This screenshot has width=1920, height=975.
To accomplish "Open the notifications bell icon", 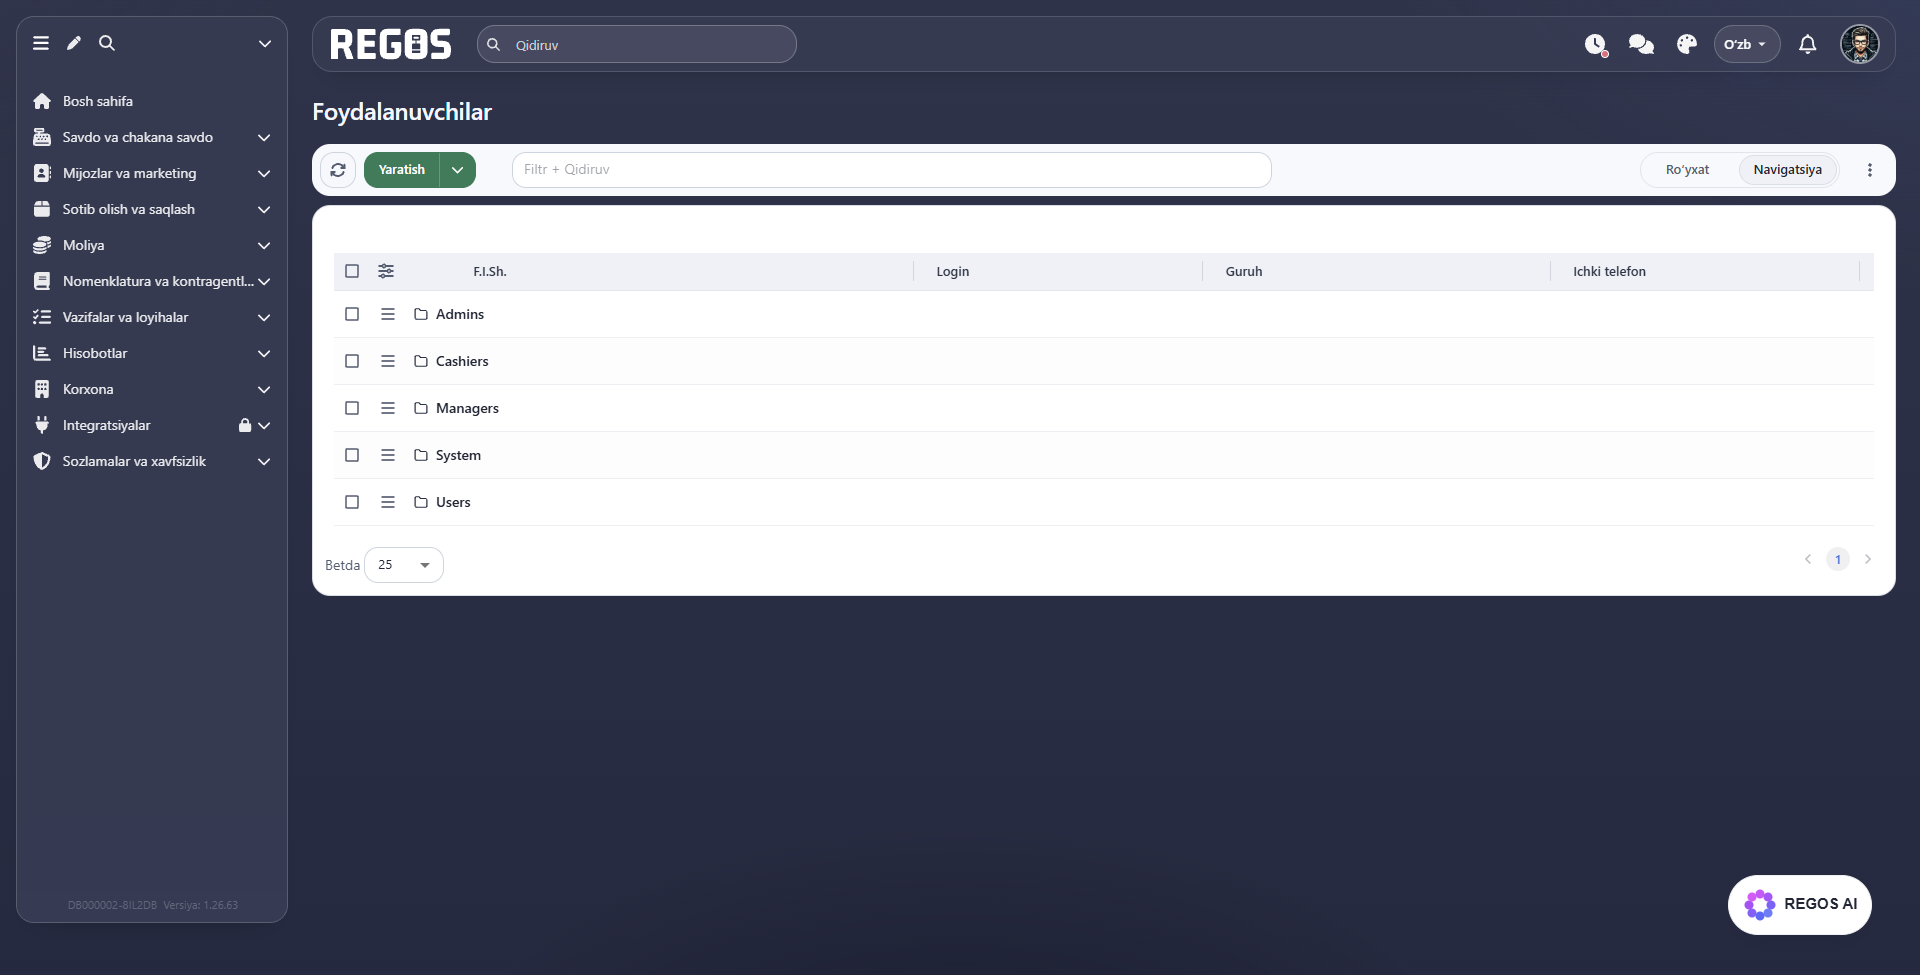I will point(1807,44).
